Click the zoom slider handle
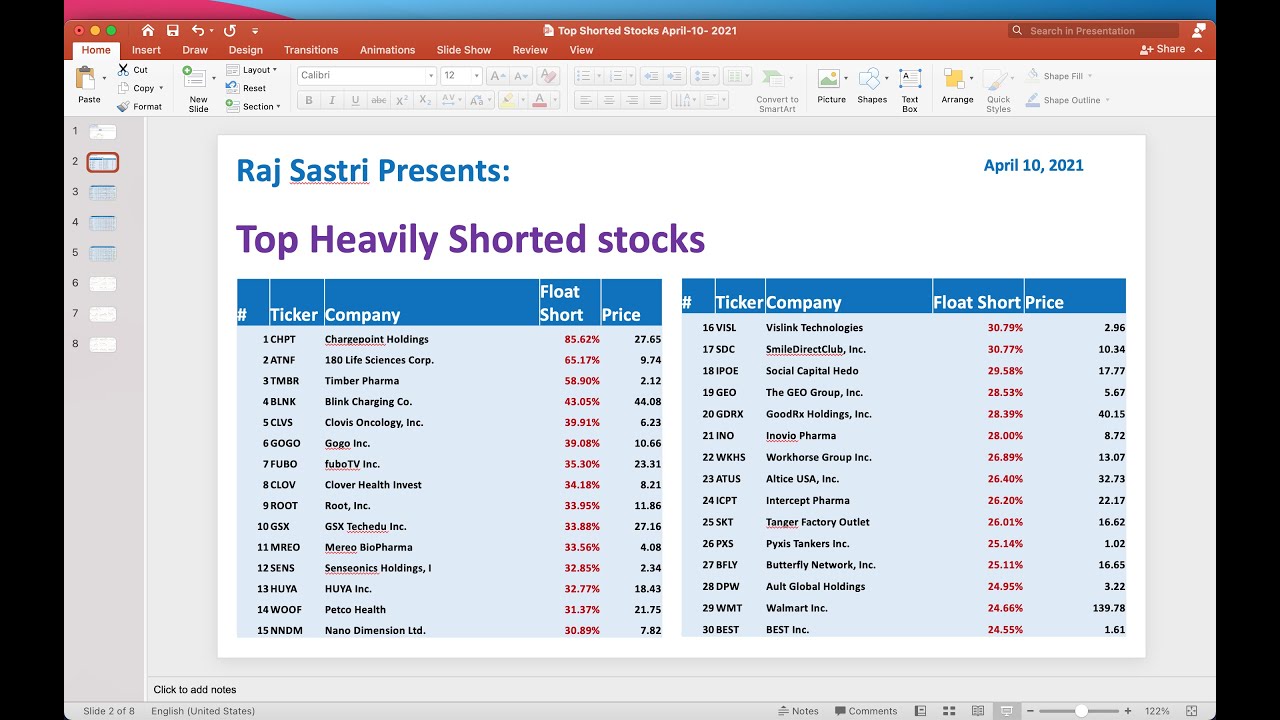The height and width of the screenshot is (720, 1280). pyautogui.click(x=1081, y=711)
